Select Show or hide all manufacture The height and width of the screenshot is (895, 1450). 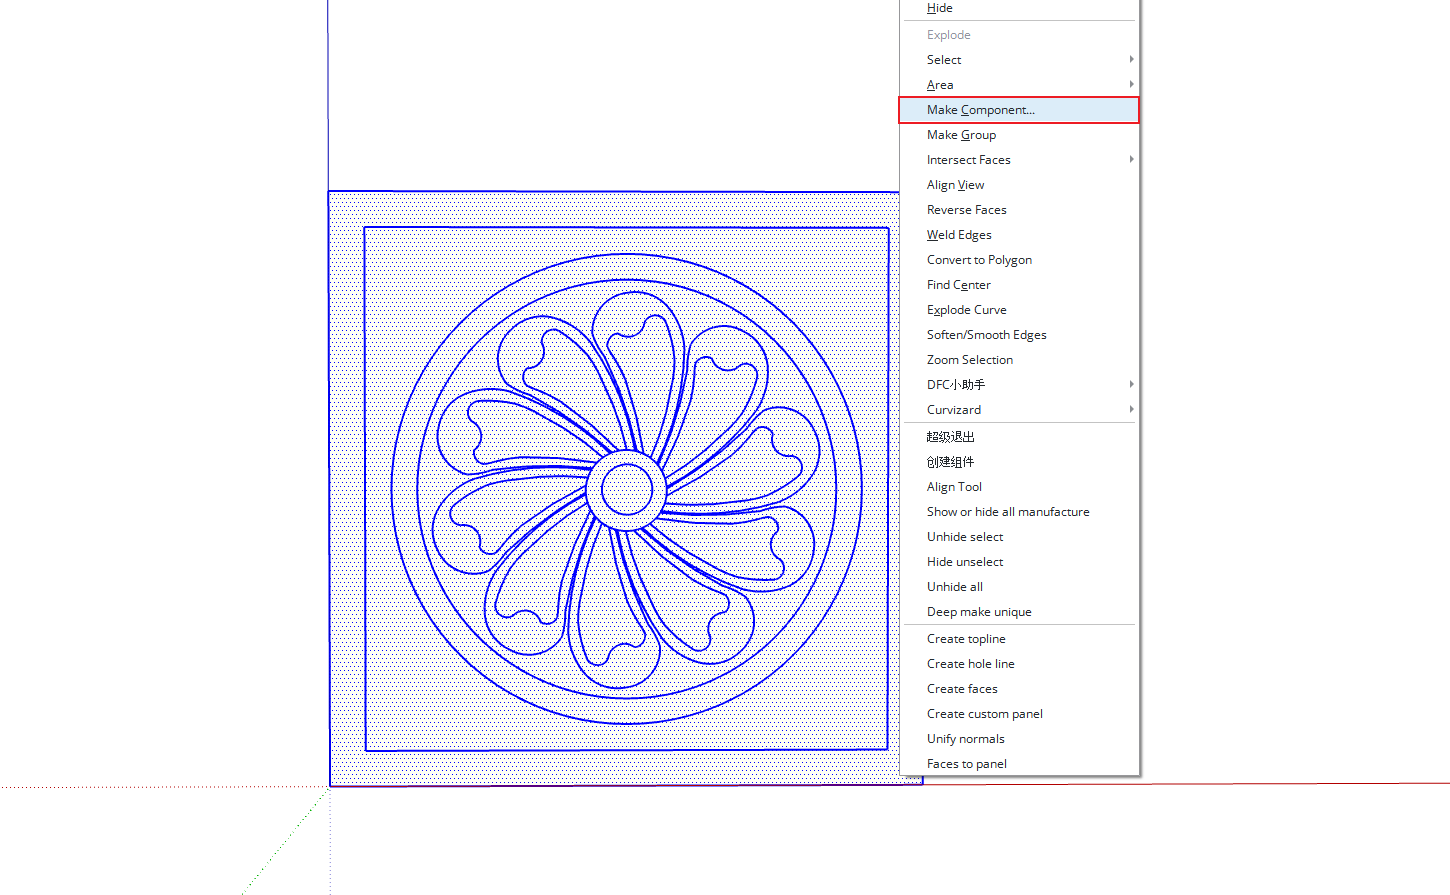[1008, 512]
